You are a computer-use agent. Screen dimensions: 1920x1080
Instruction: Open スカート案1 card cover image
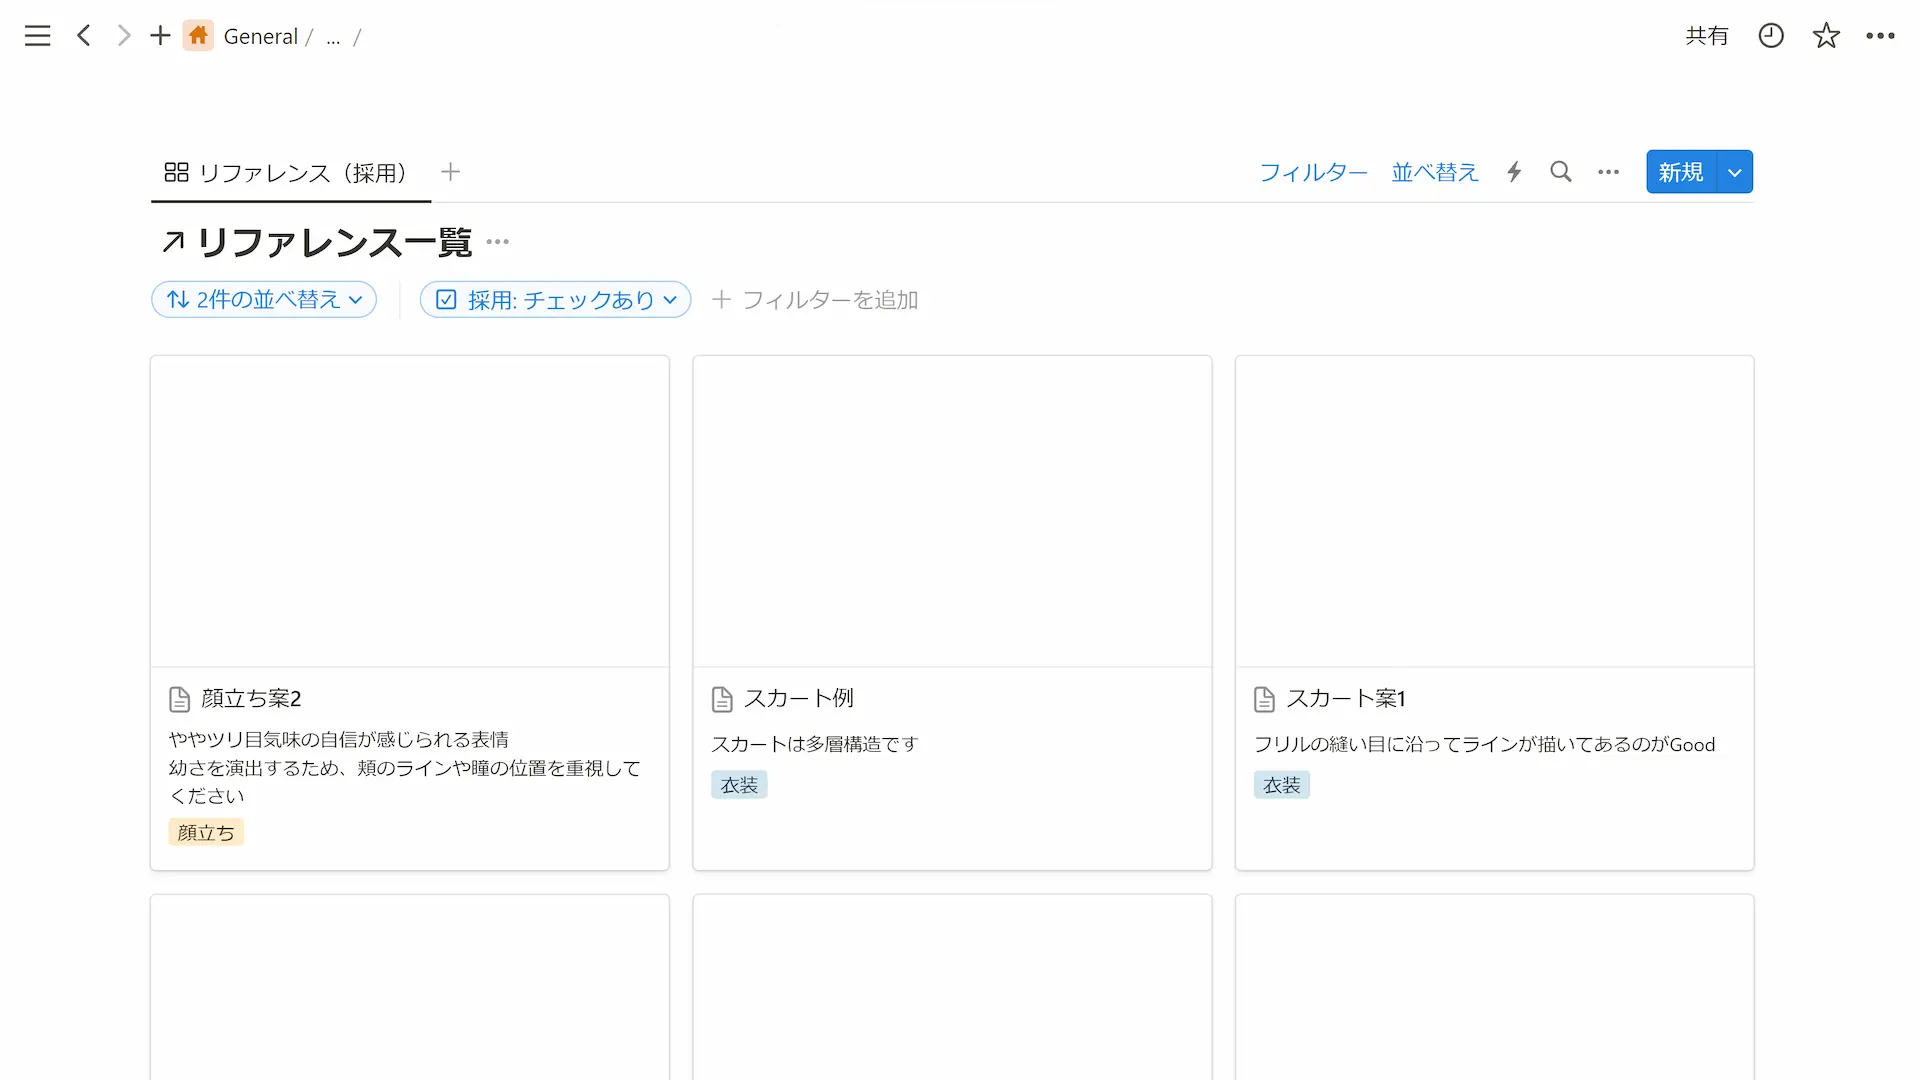1495,511
